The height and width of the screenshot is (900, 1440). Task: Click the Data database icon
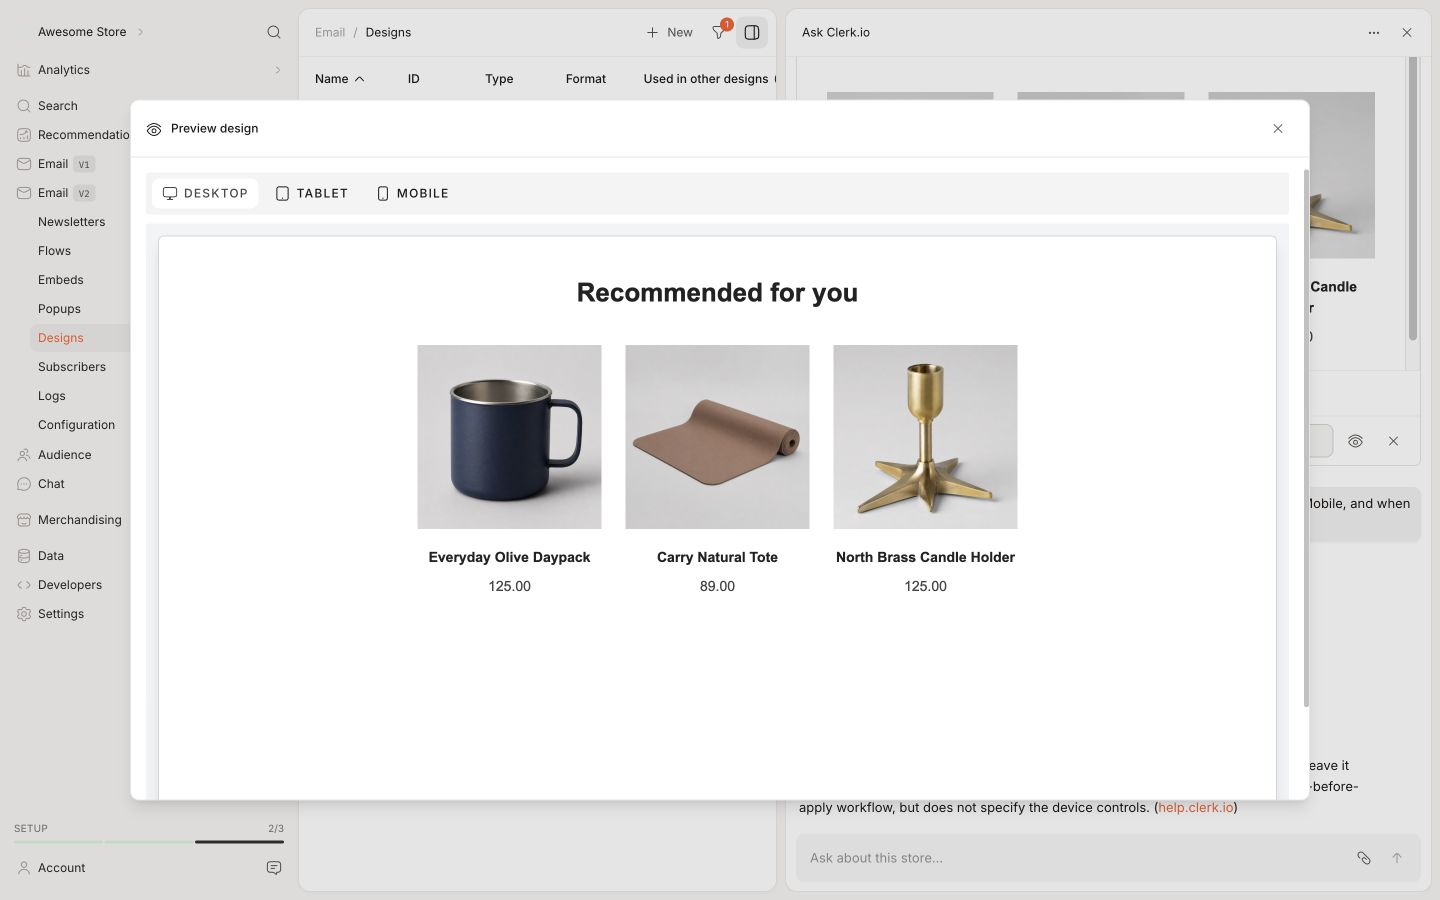[x=24, y=556]
